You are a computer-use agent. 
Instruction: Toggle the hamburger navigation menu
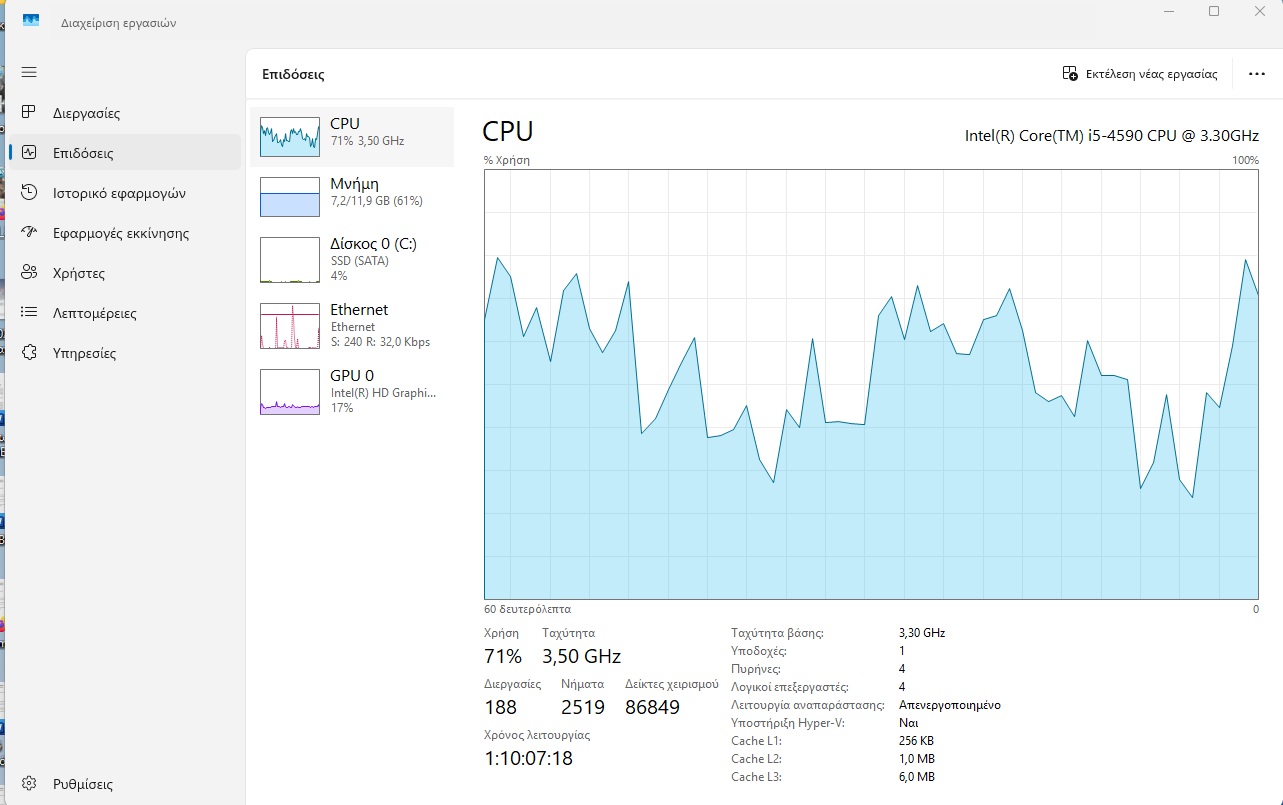coord(29,72)
